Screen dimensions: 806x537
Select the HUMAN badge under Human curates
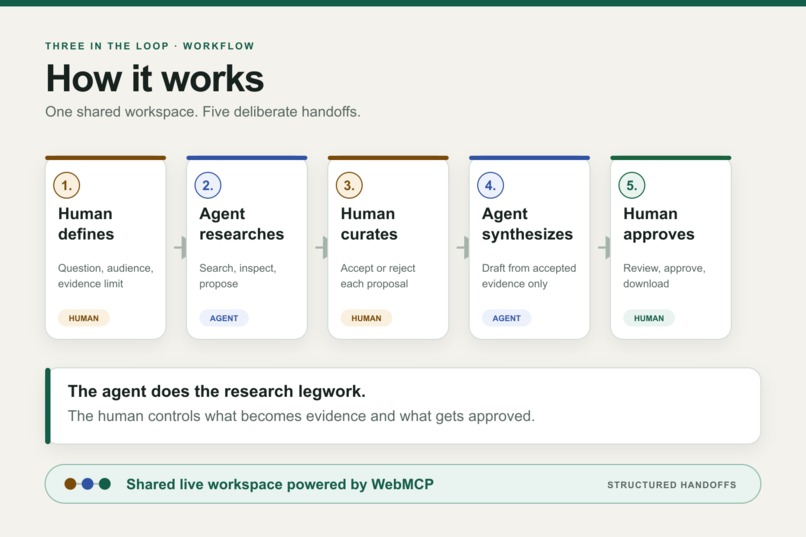366,318
